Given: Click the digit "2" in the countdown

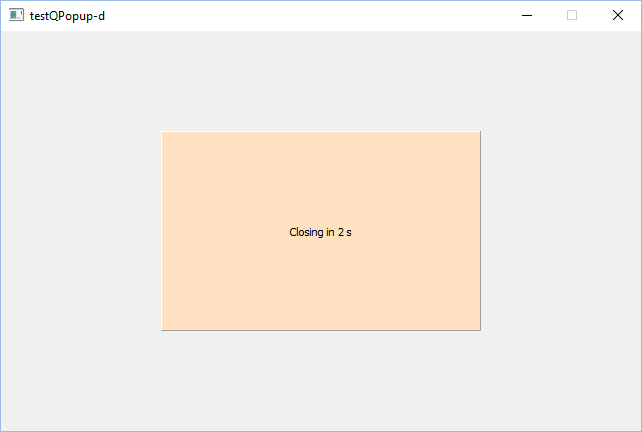Looking at the screenshot, I should pos(341,232).
